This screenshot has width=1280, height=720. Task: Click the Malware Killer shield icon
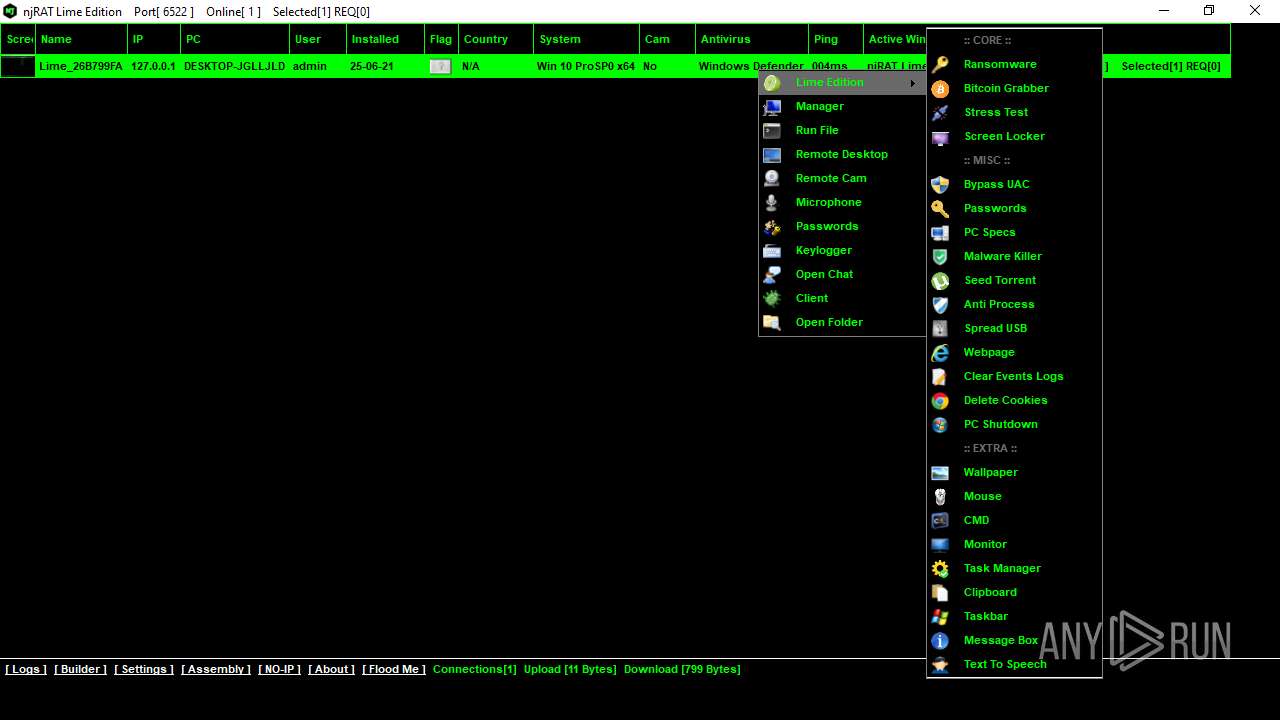(940, 256)
